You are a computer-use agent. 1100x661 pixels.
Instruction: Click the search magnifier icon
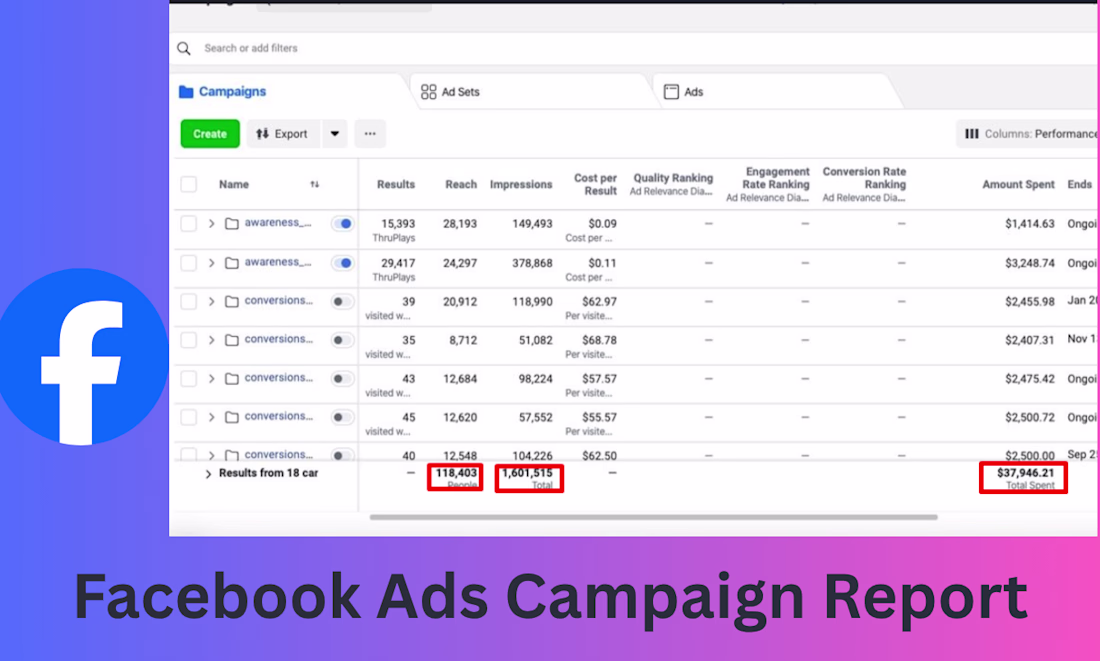pyautogui.click(x=184, y=48)
